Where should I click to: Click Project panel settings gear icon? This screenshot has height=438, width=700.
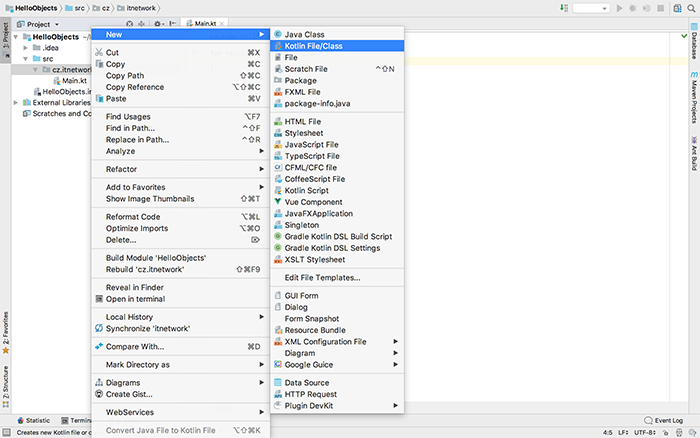pyautogui.click(x=158, y=23)
